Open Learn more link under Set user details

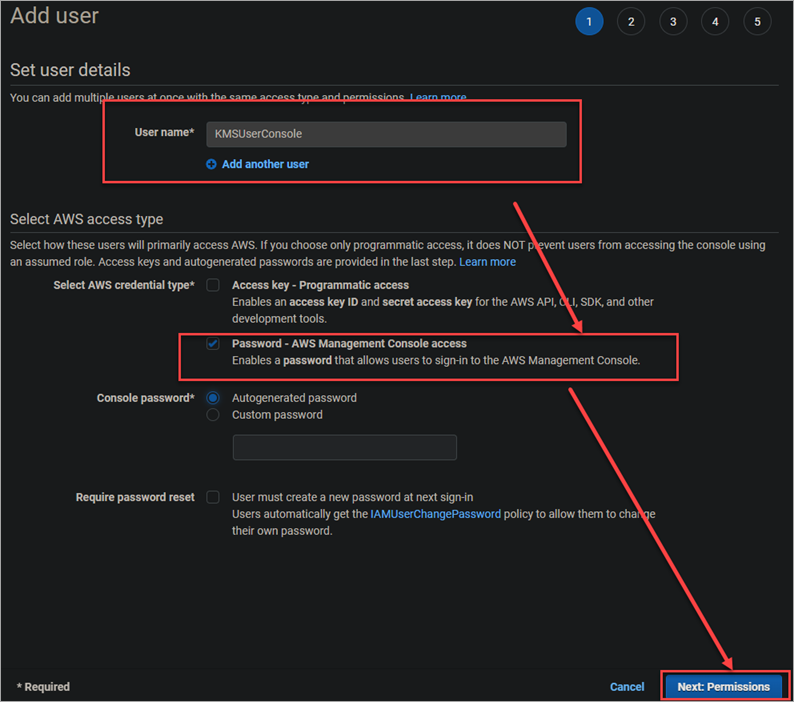pyautogui.click(x=439, y=97)
